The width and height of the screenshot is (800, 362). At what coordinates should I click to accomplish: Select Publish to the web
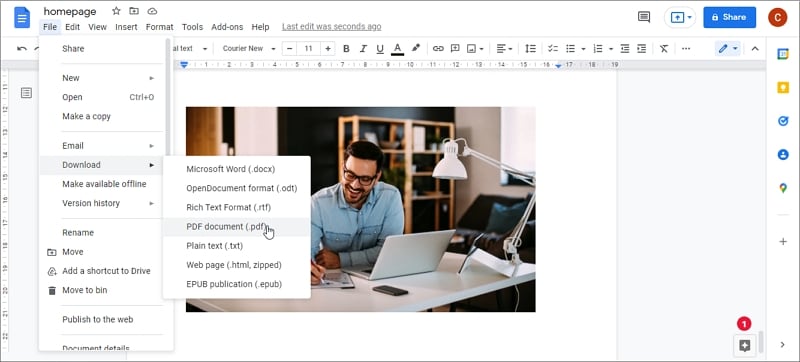click(101, 320)
